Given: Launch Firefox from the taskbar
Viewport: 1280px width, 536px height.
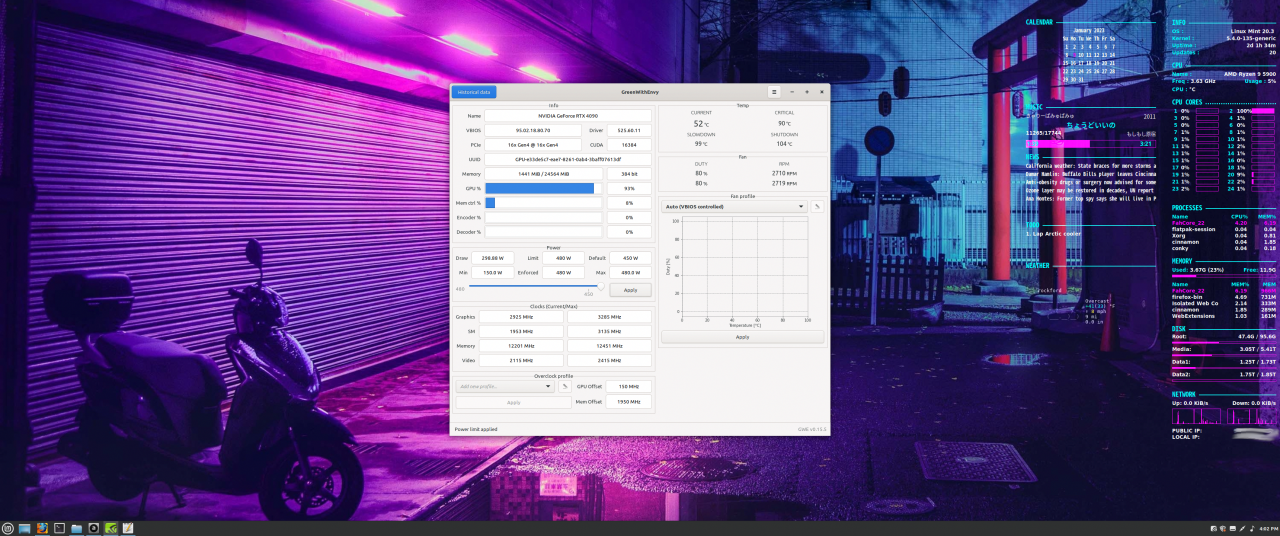Looking at the screenshot, I should pyautogui.click(x=42, y=527).
